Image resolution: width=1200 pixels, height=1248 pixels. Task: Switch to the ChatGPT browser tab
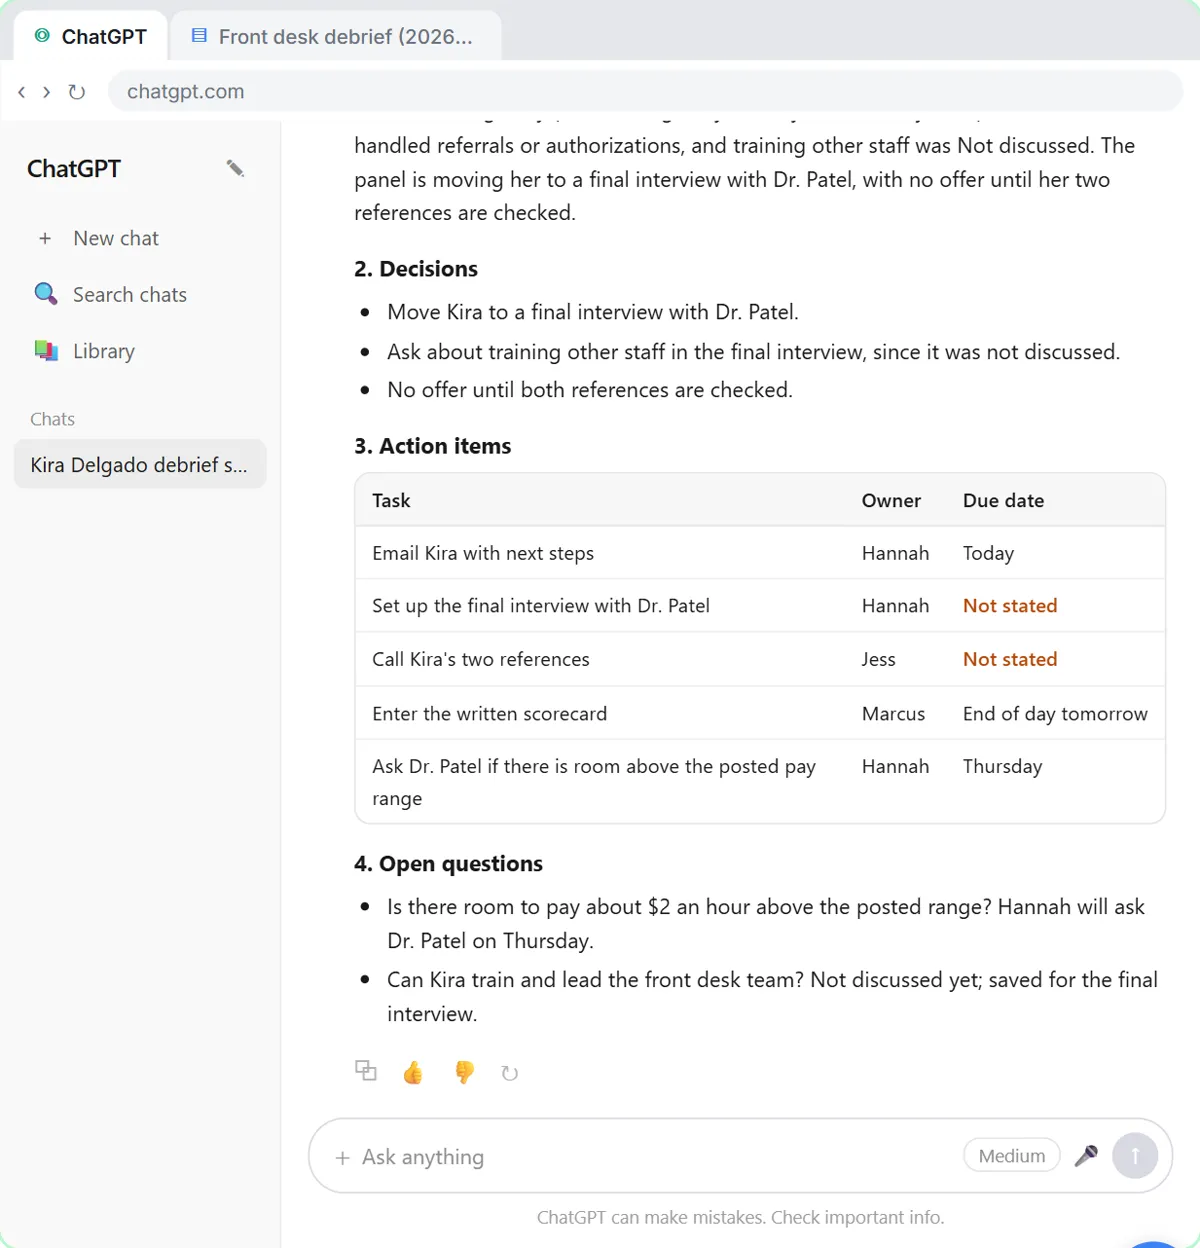pos(91,37)
